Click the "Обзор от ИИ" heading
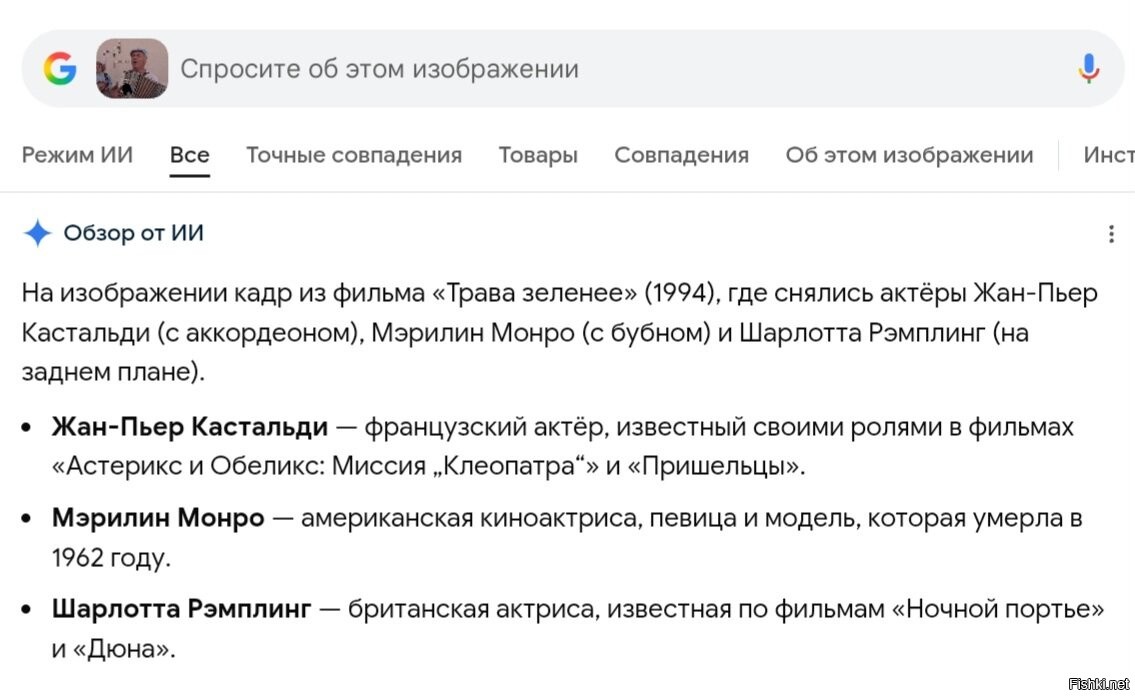1135x696 pixels. pyautogui.click(x=133, y=233)
